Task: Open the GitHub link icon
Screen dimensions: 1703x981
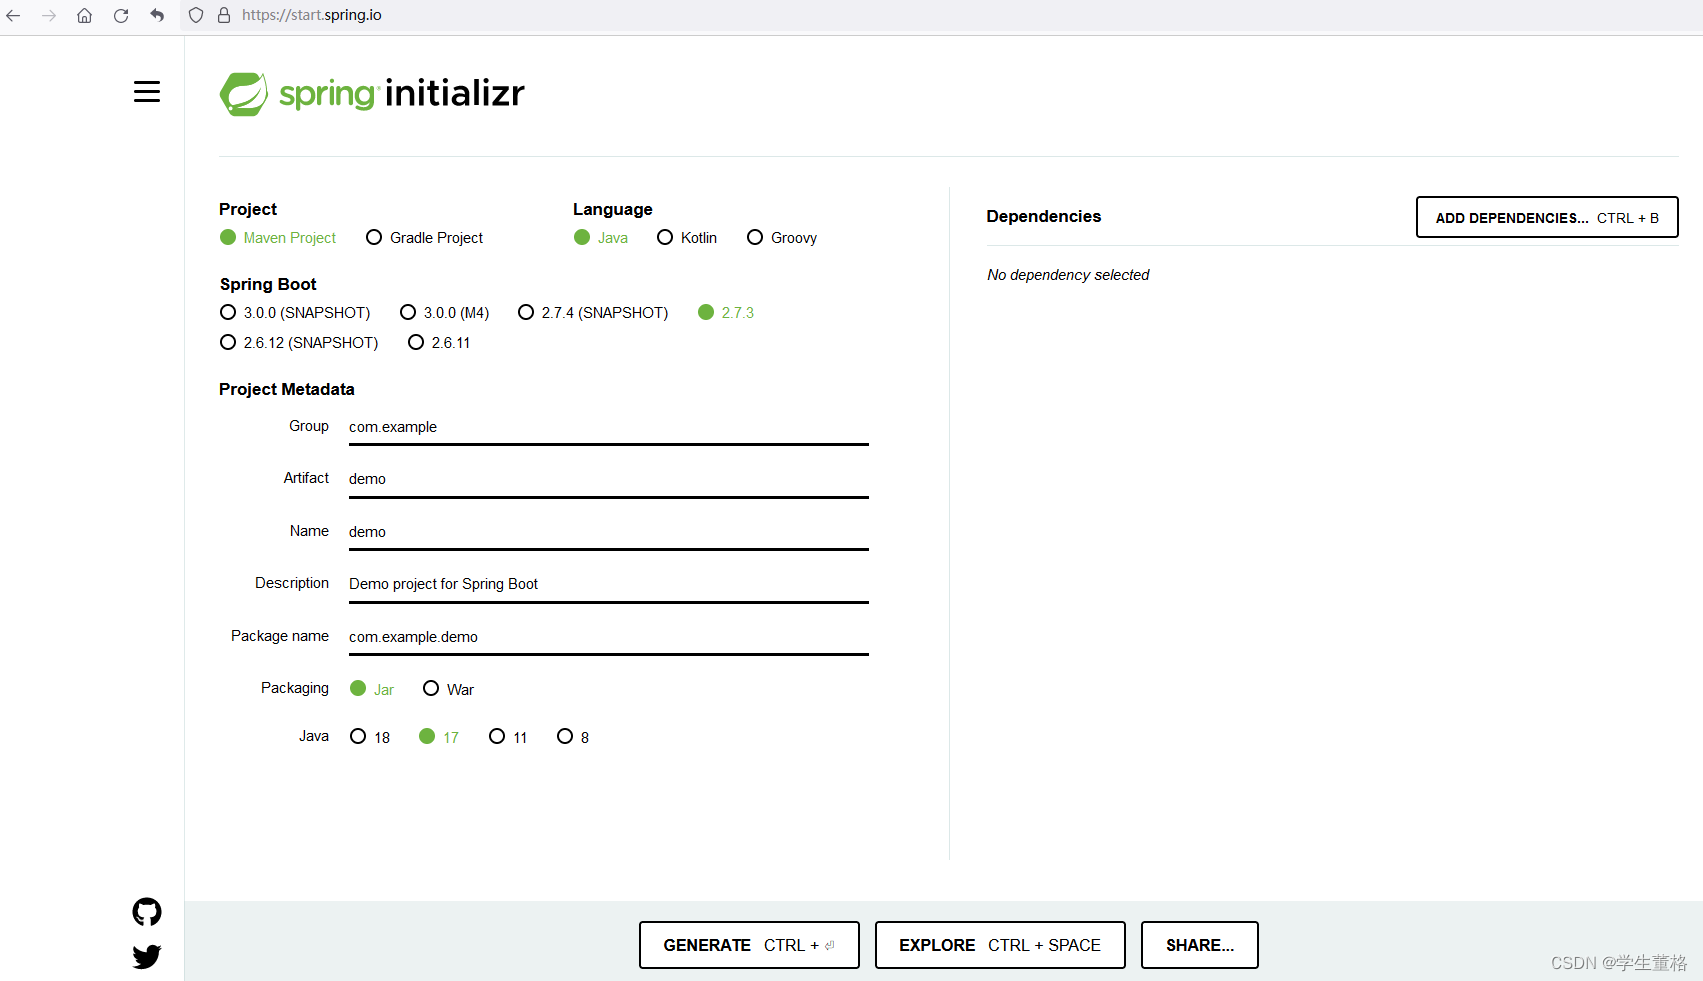Action: [146, 911]
